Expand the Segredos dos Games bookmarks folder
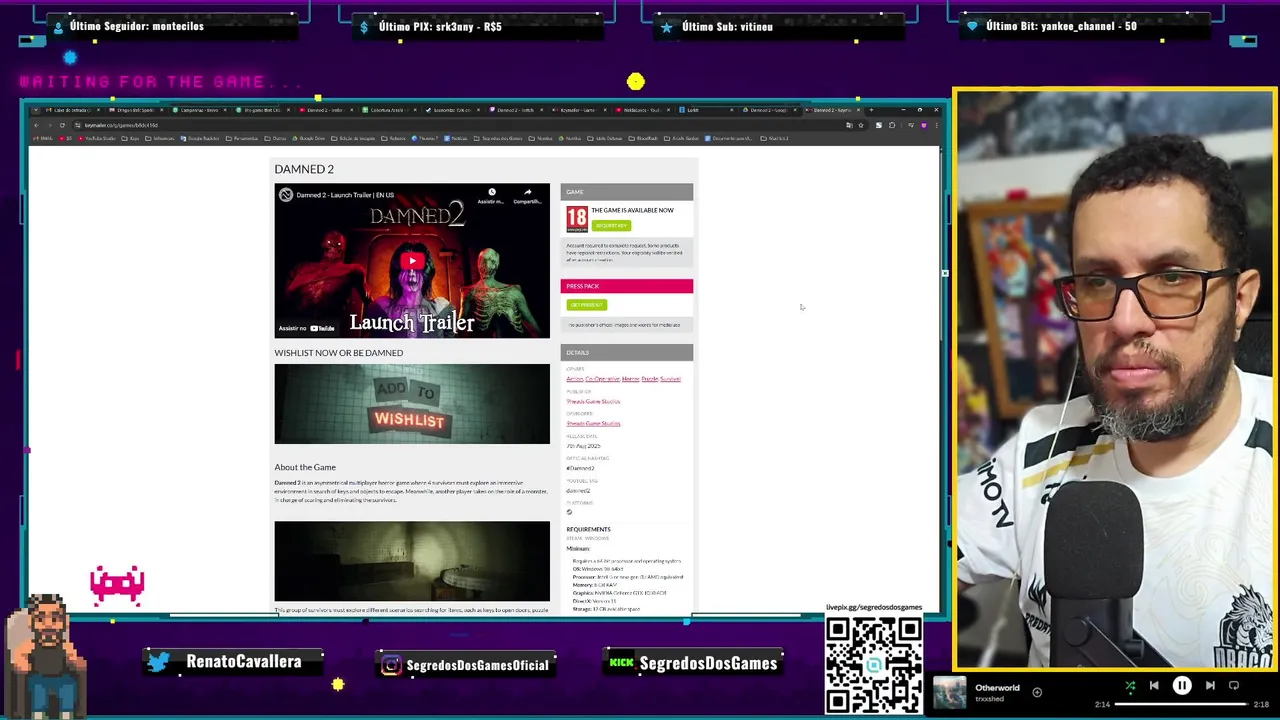Viewport: 1280px width, 720px height. tap(497, 138)
